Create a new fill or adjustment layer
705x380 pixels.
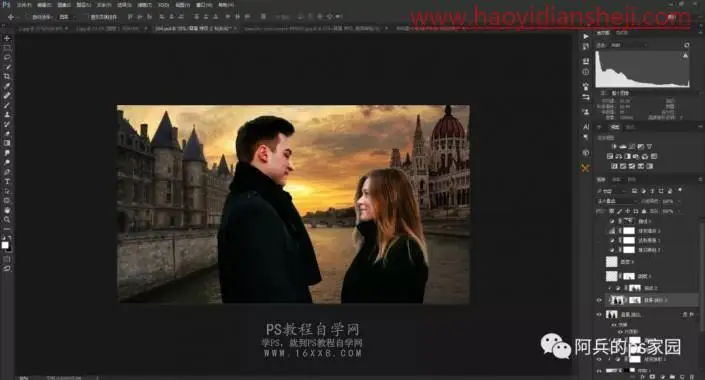tap(662, 377)
